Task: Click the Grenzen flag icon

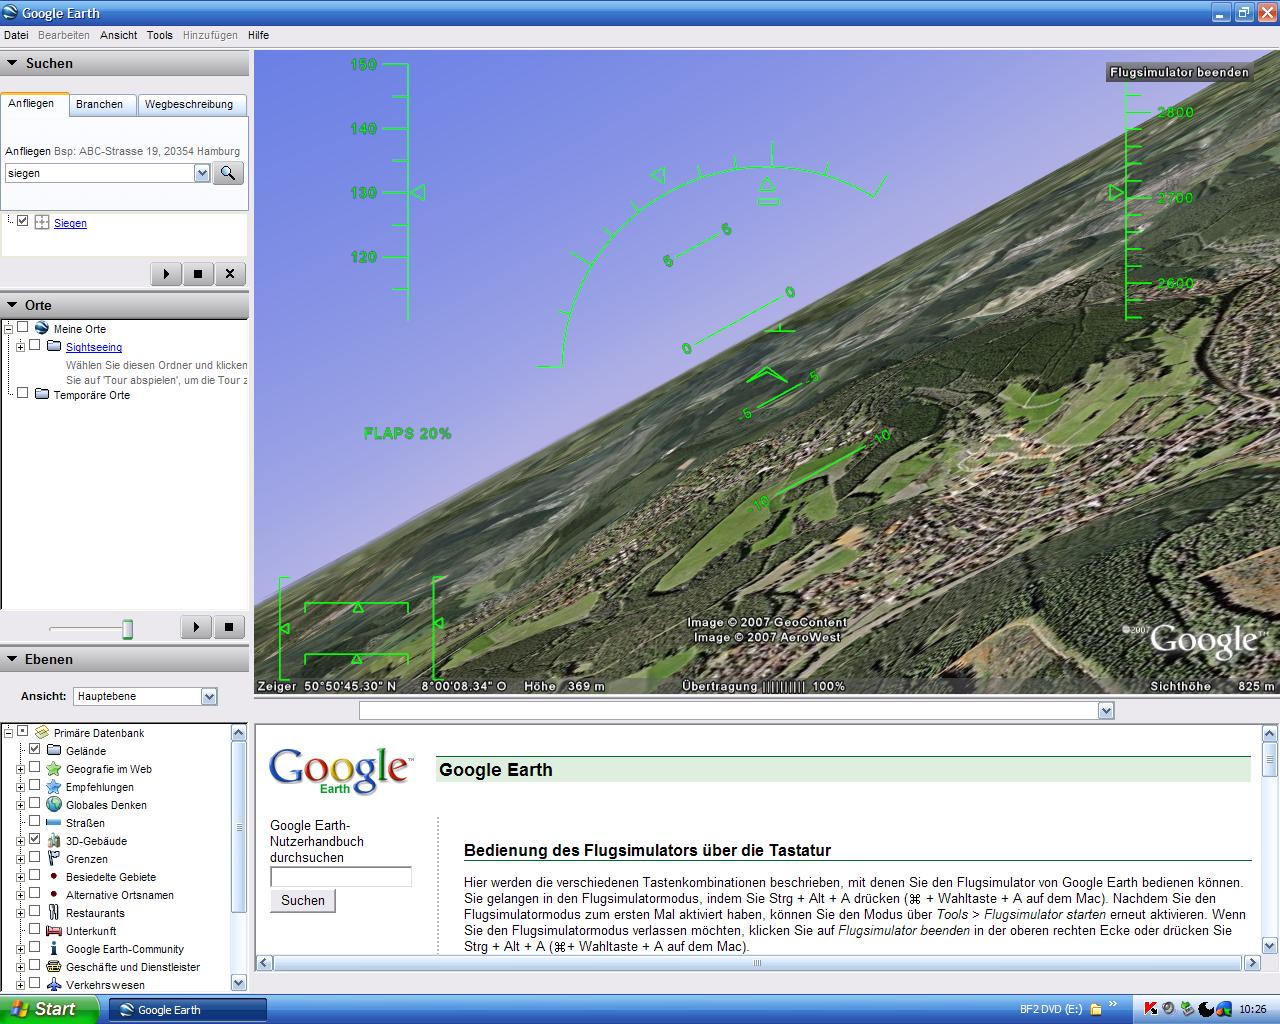Action: click(54, 858)
